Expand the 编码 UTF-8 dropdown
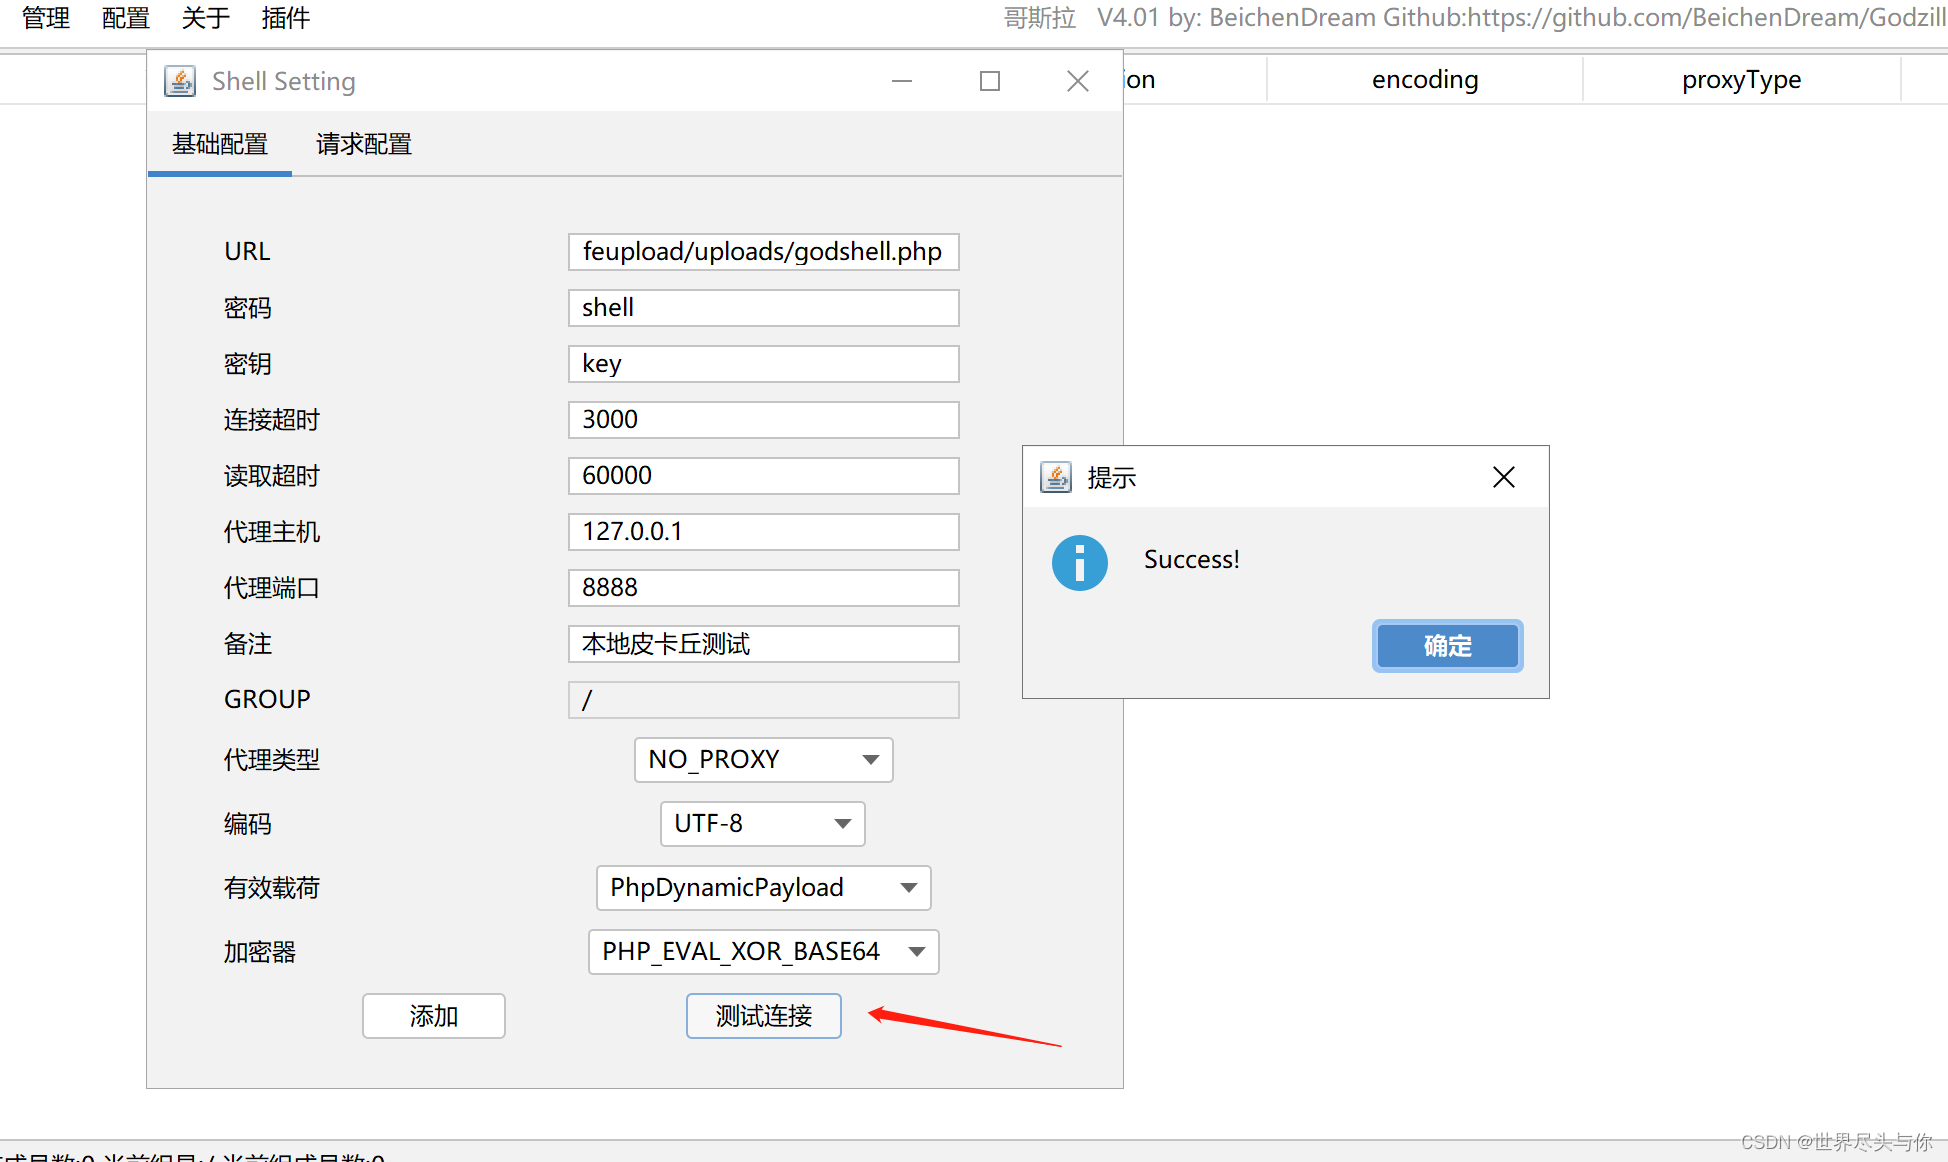This screenshot has height=1162, width=1948. pos(763,824)
